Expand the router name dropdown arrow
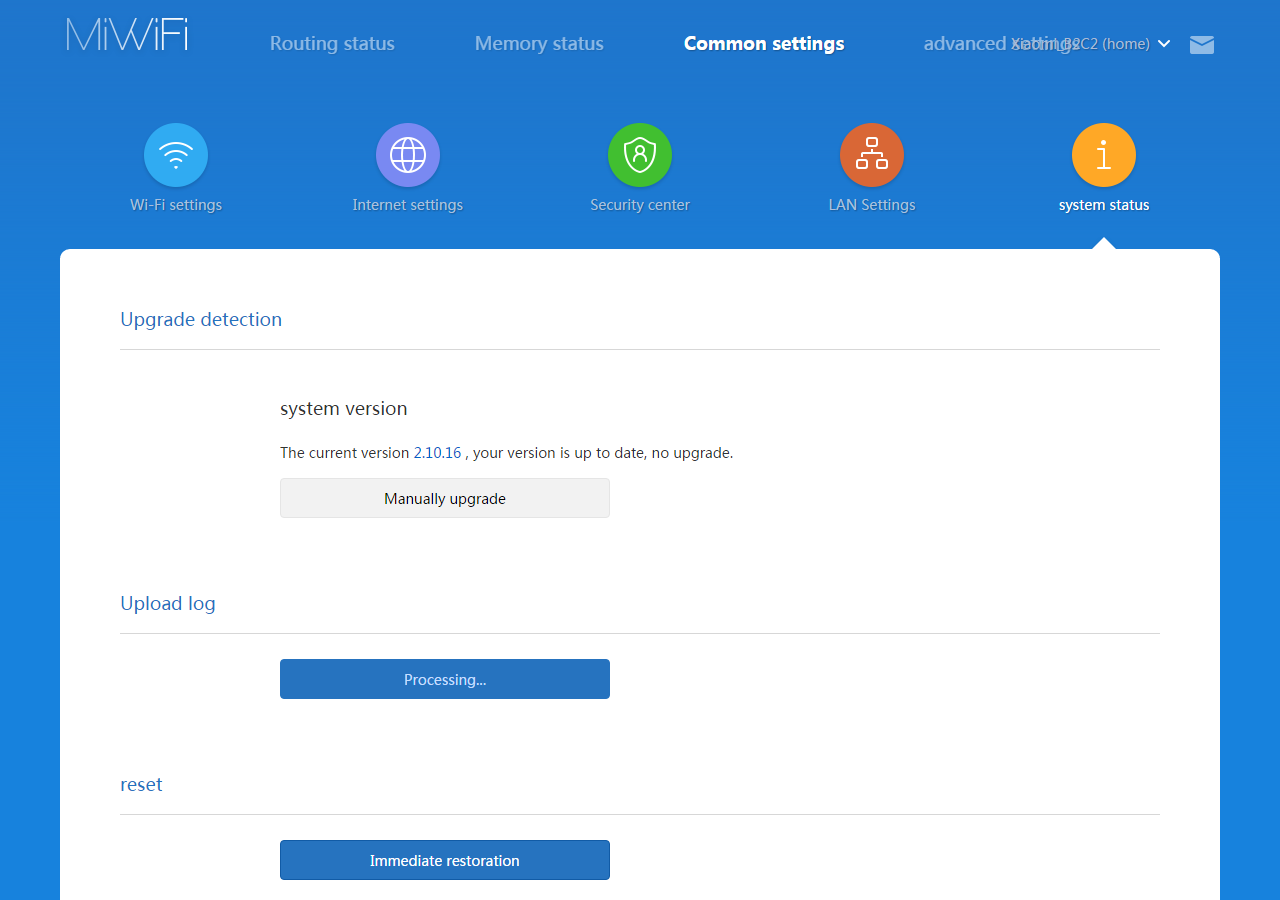 click(1164, 44)
